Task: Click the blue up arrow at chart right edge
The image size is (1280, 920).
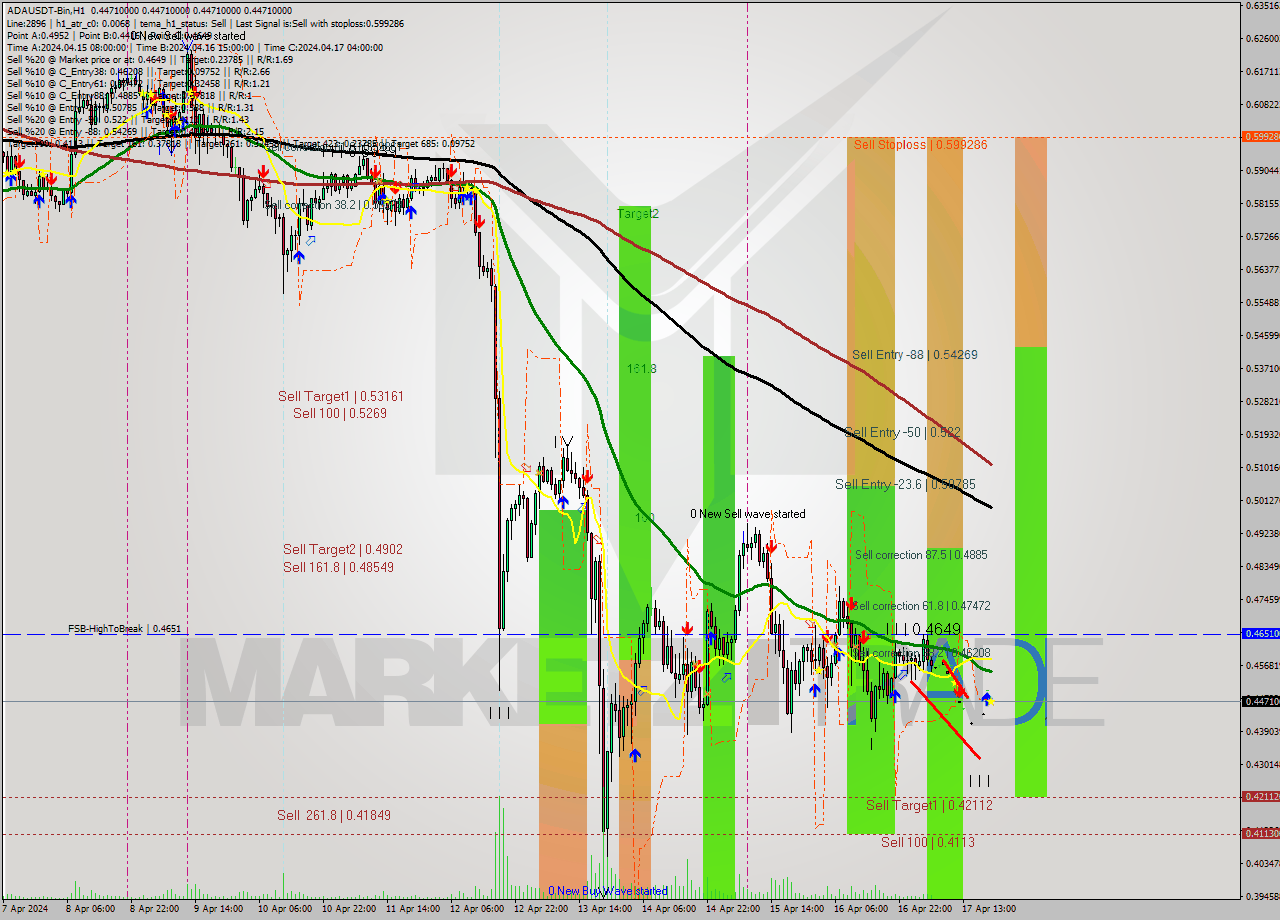Action: (987, 698)
